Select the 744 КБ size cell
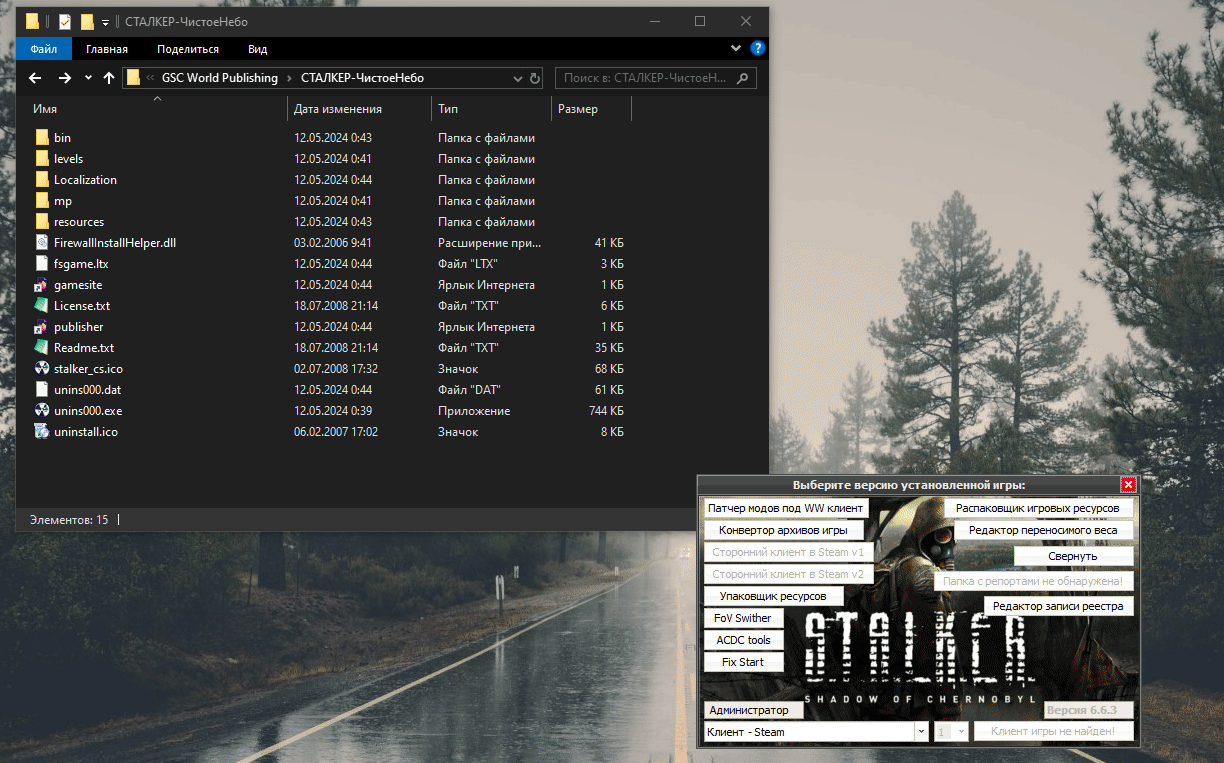Screen dimensions: 1224x763 [607, 411]
